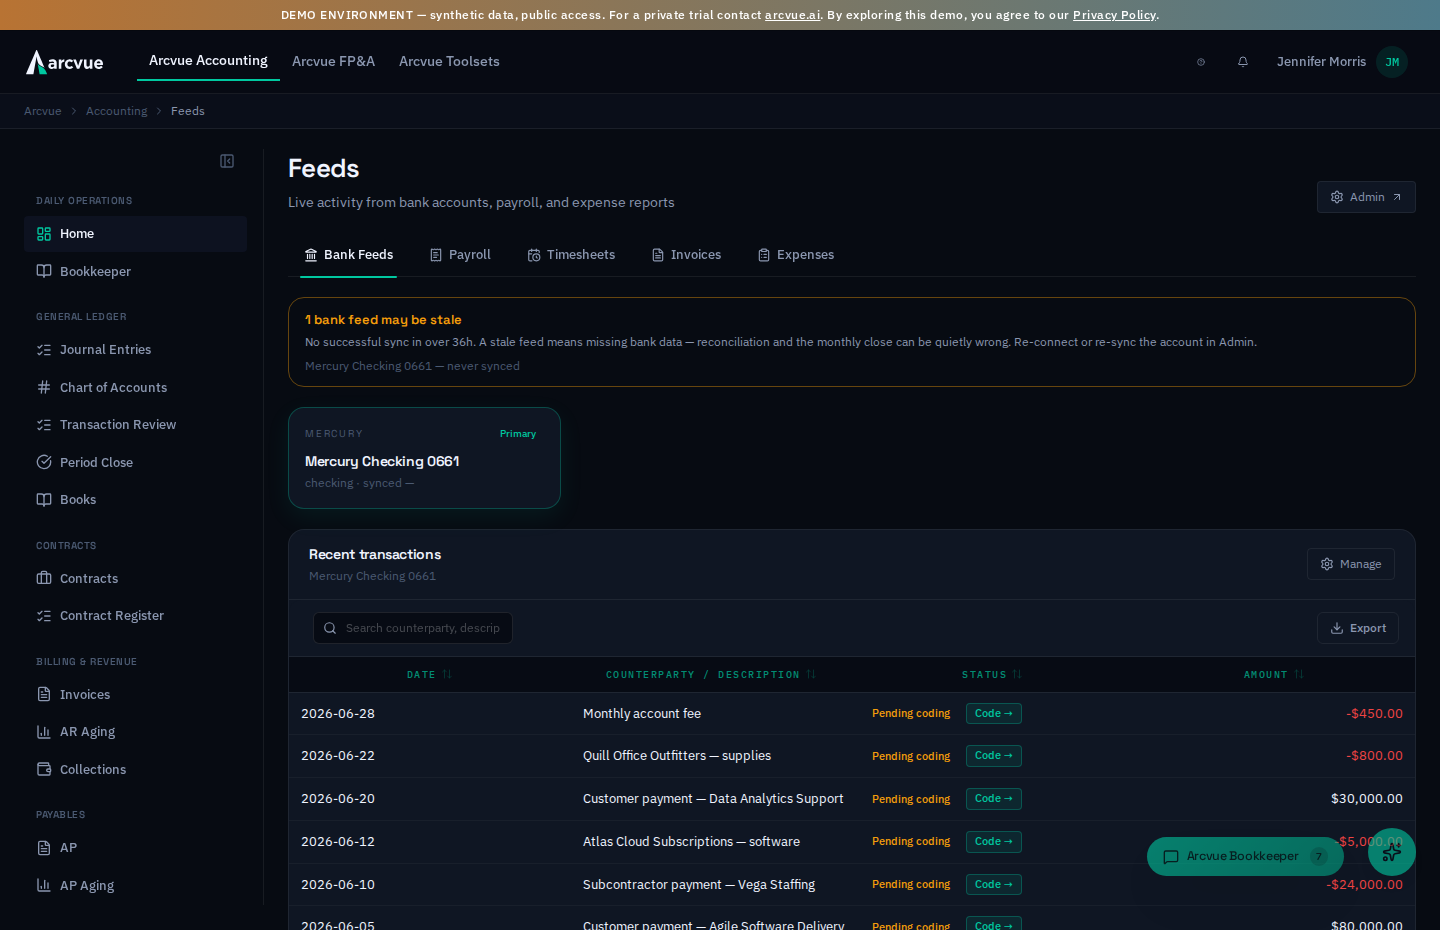Code the Atlas Cloud Subscriptions transaction
Image resolution: width=1440 pixels, height=930 pixels.
coord(994,842)
